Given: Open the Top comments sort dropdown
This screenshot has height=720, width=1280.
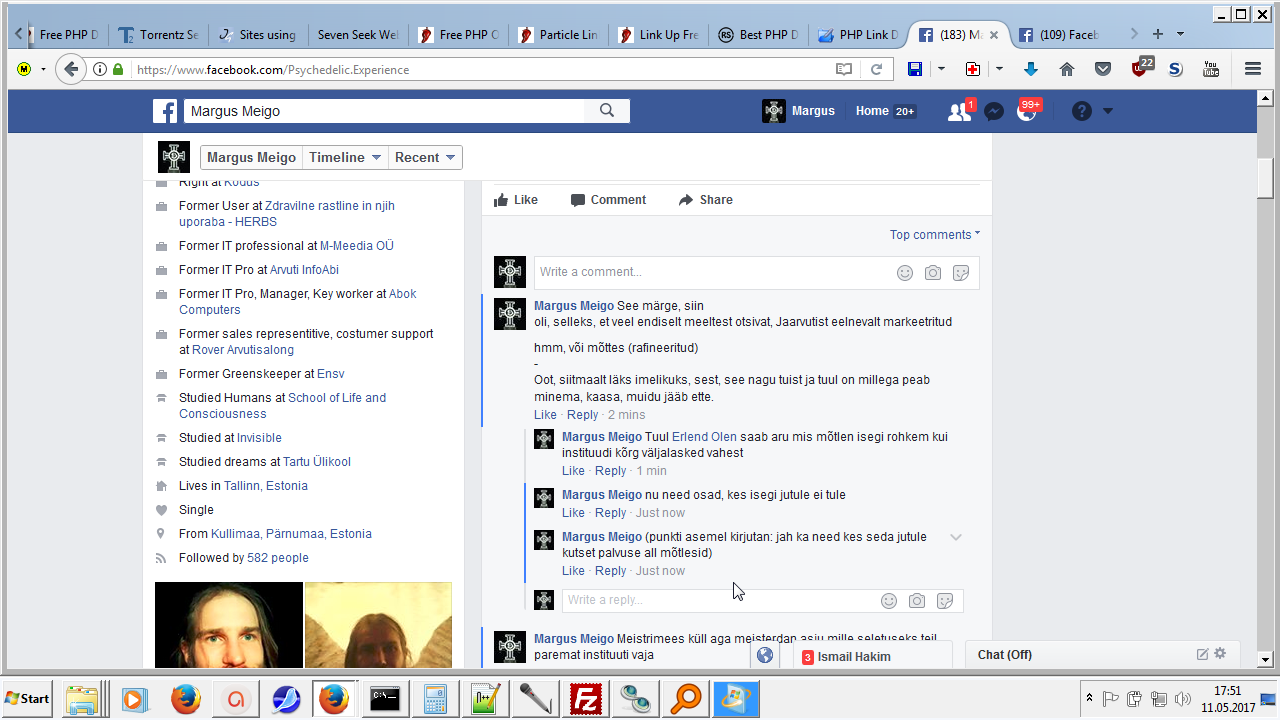Looking at the screenshot, I should click(935, 235).
